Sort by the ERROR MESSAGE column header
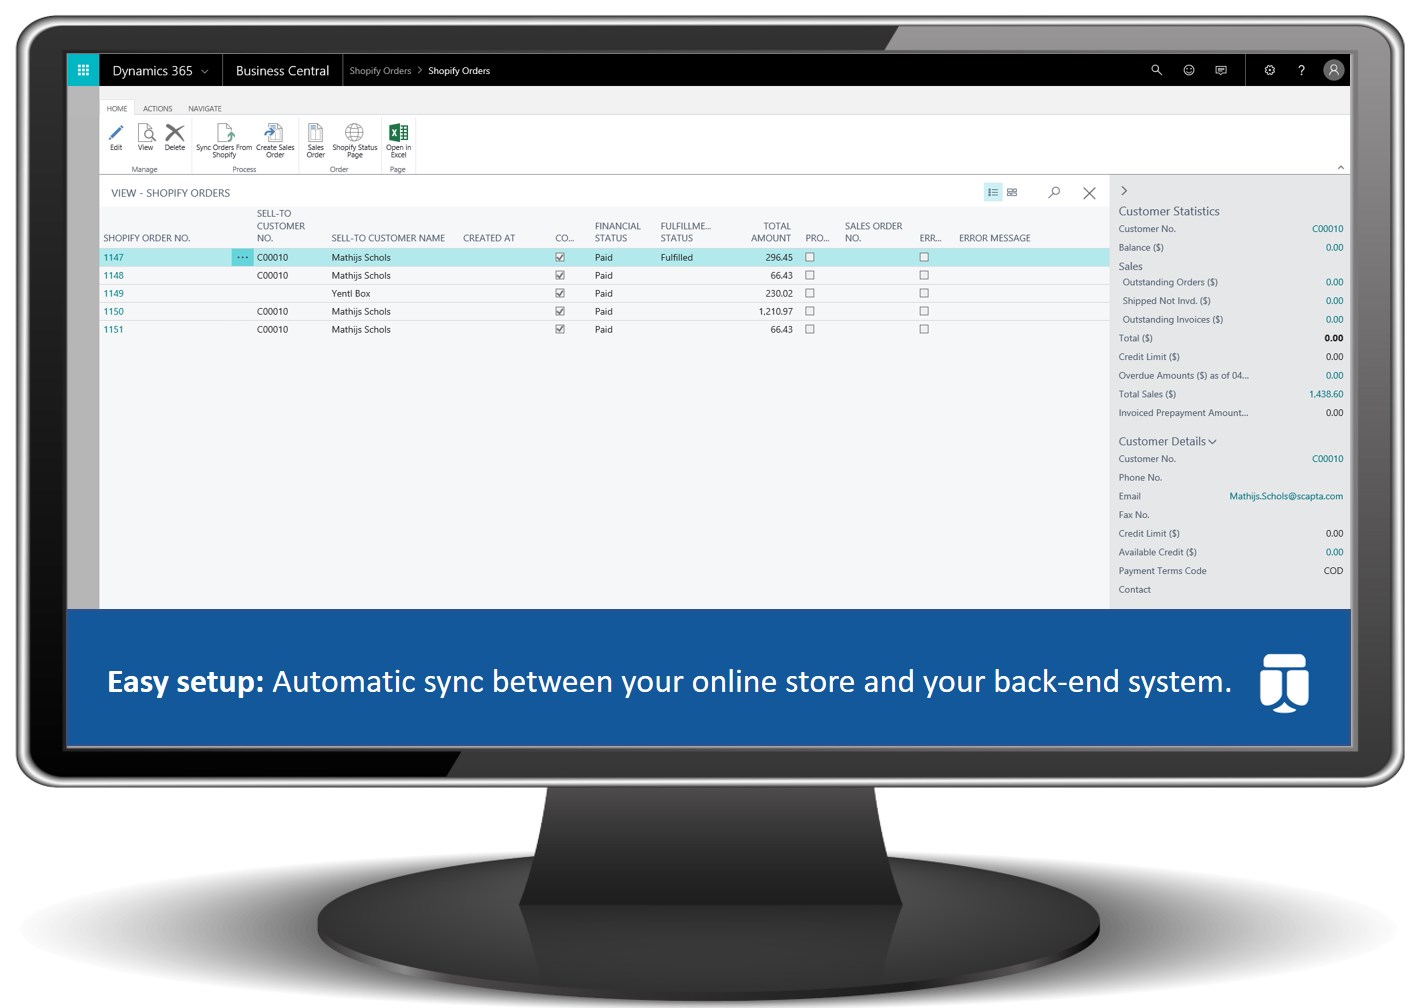Image resolution: width=1416 pixels, height=1008 pixels. point(994,238)
